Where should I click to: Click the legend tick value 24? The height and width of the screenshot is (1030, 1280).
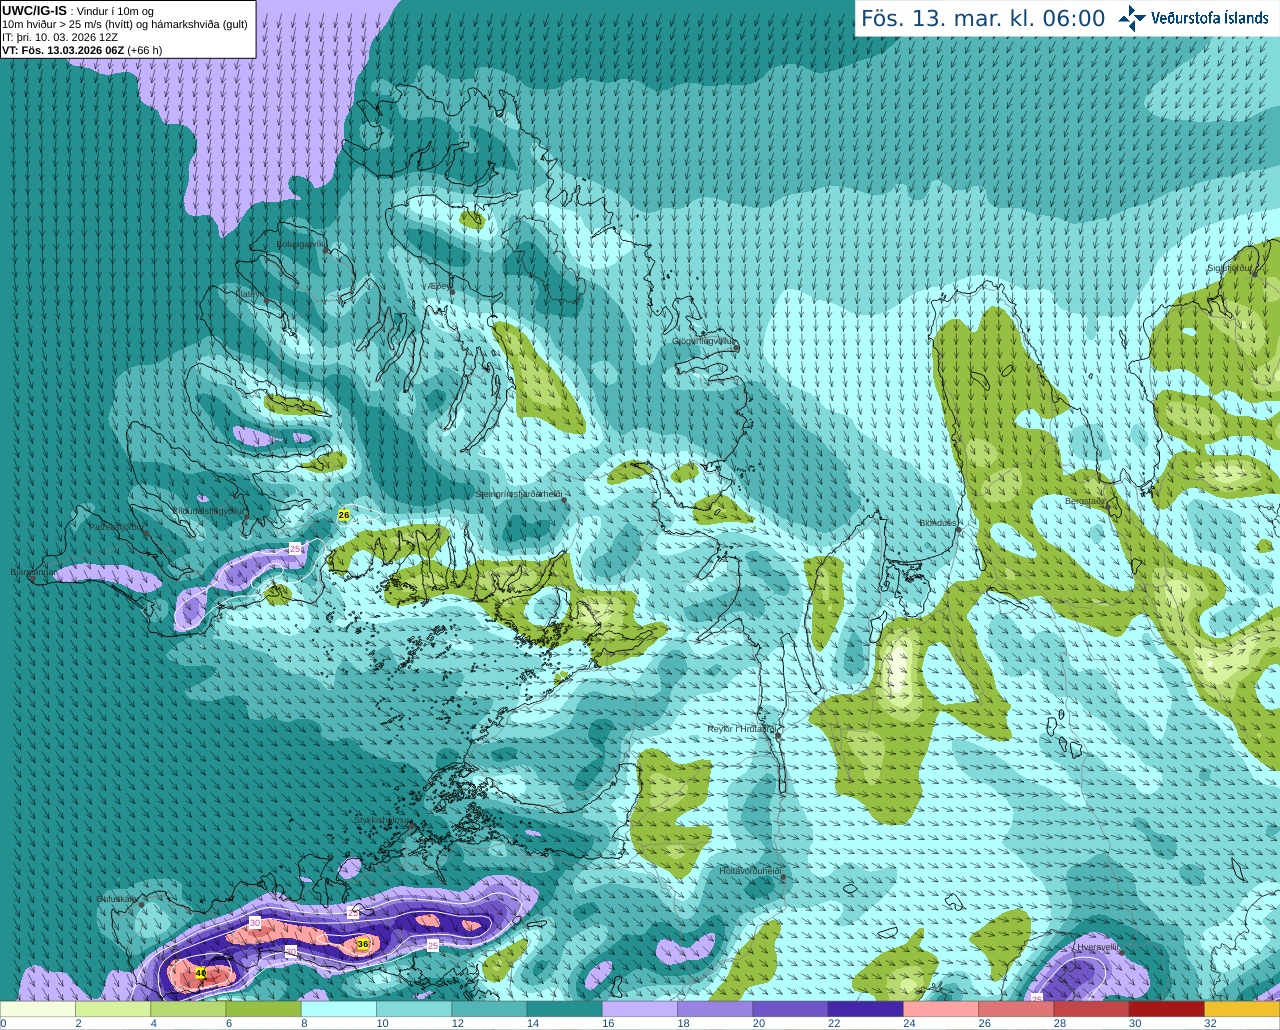coord(909,1023)
